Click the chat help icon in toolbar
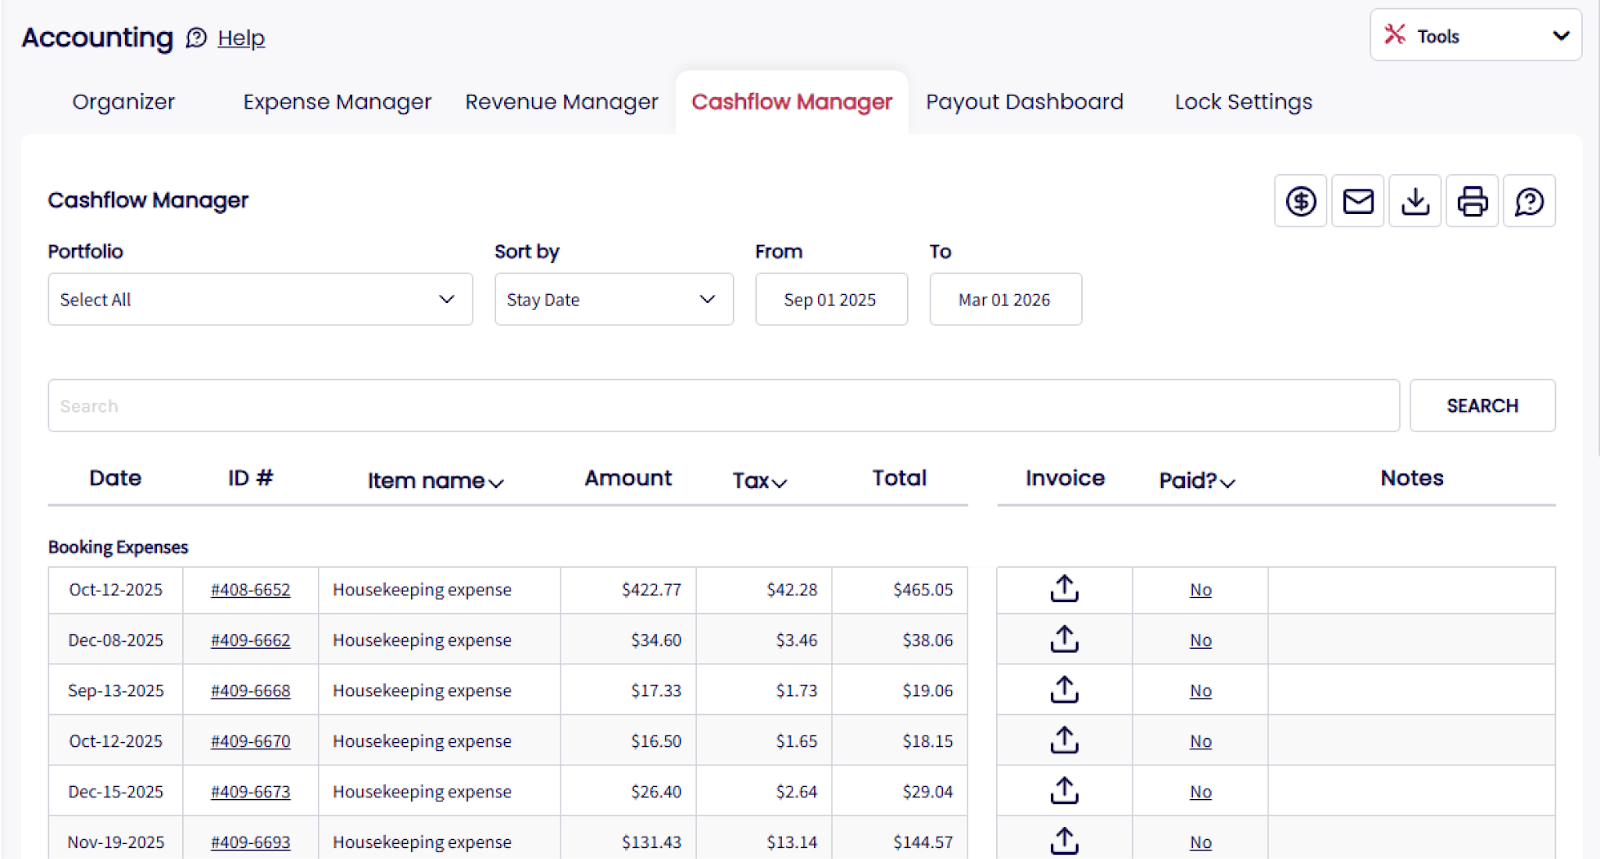This screenshot has height=859, width=1600. (1529, 201)
